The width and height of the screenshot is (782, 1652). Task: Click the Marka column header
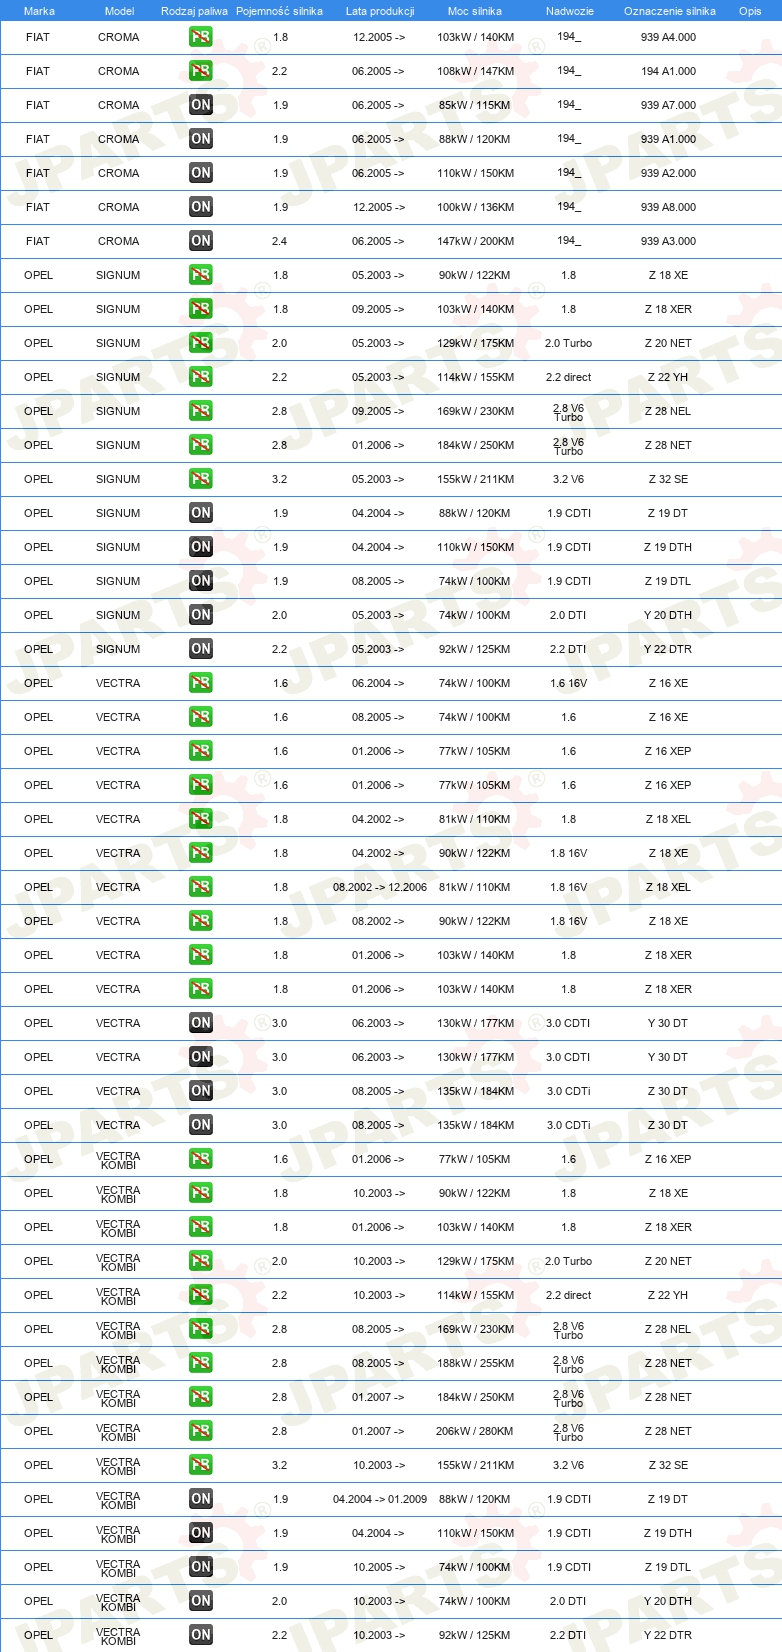39,11
